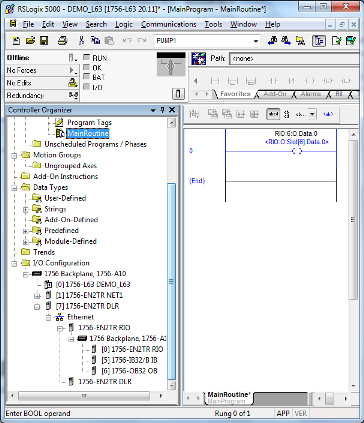Insert a Rung from instruction toolbar

[x=215, y=81]
